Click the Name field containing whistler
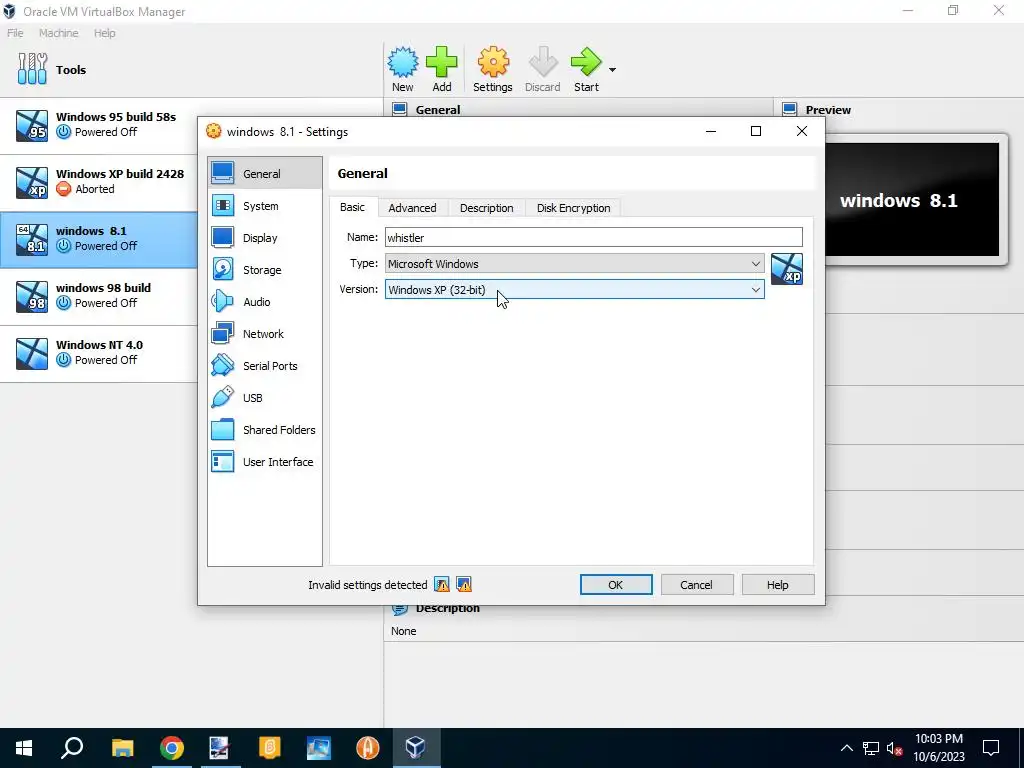 [593, 237]
